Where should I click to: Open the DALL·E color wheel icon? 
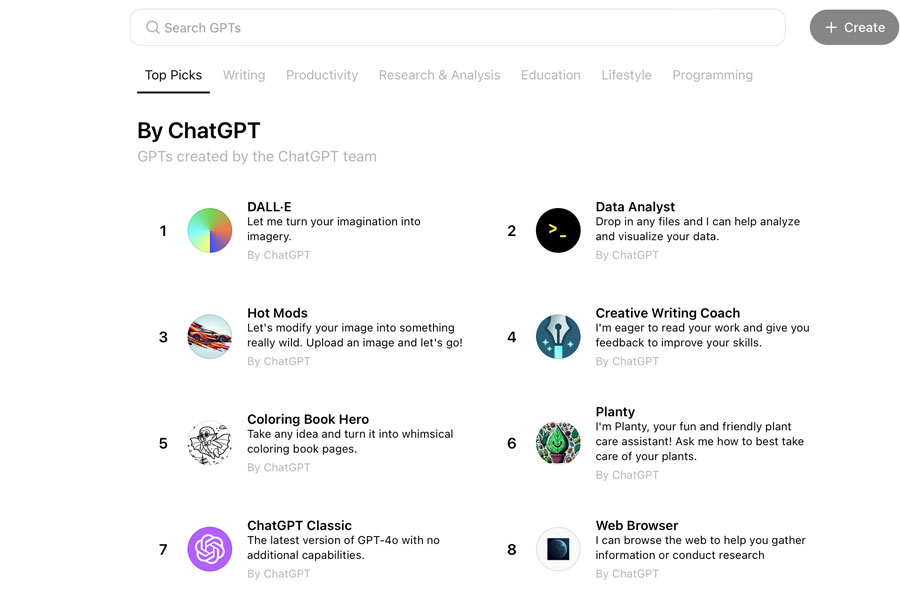(210, 230)
